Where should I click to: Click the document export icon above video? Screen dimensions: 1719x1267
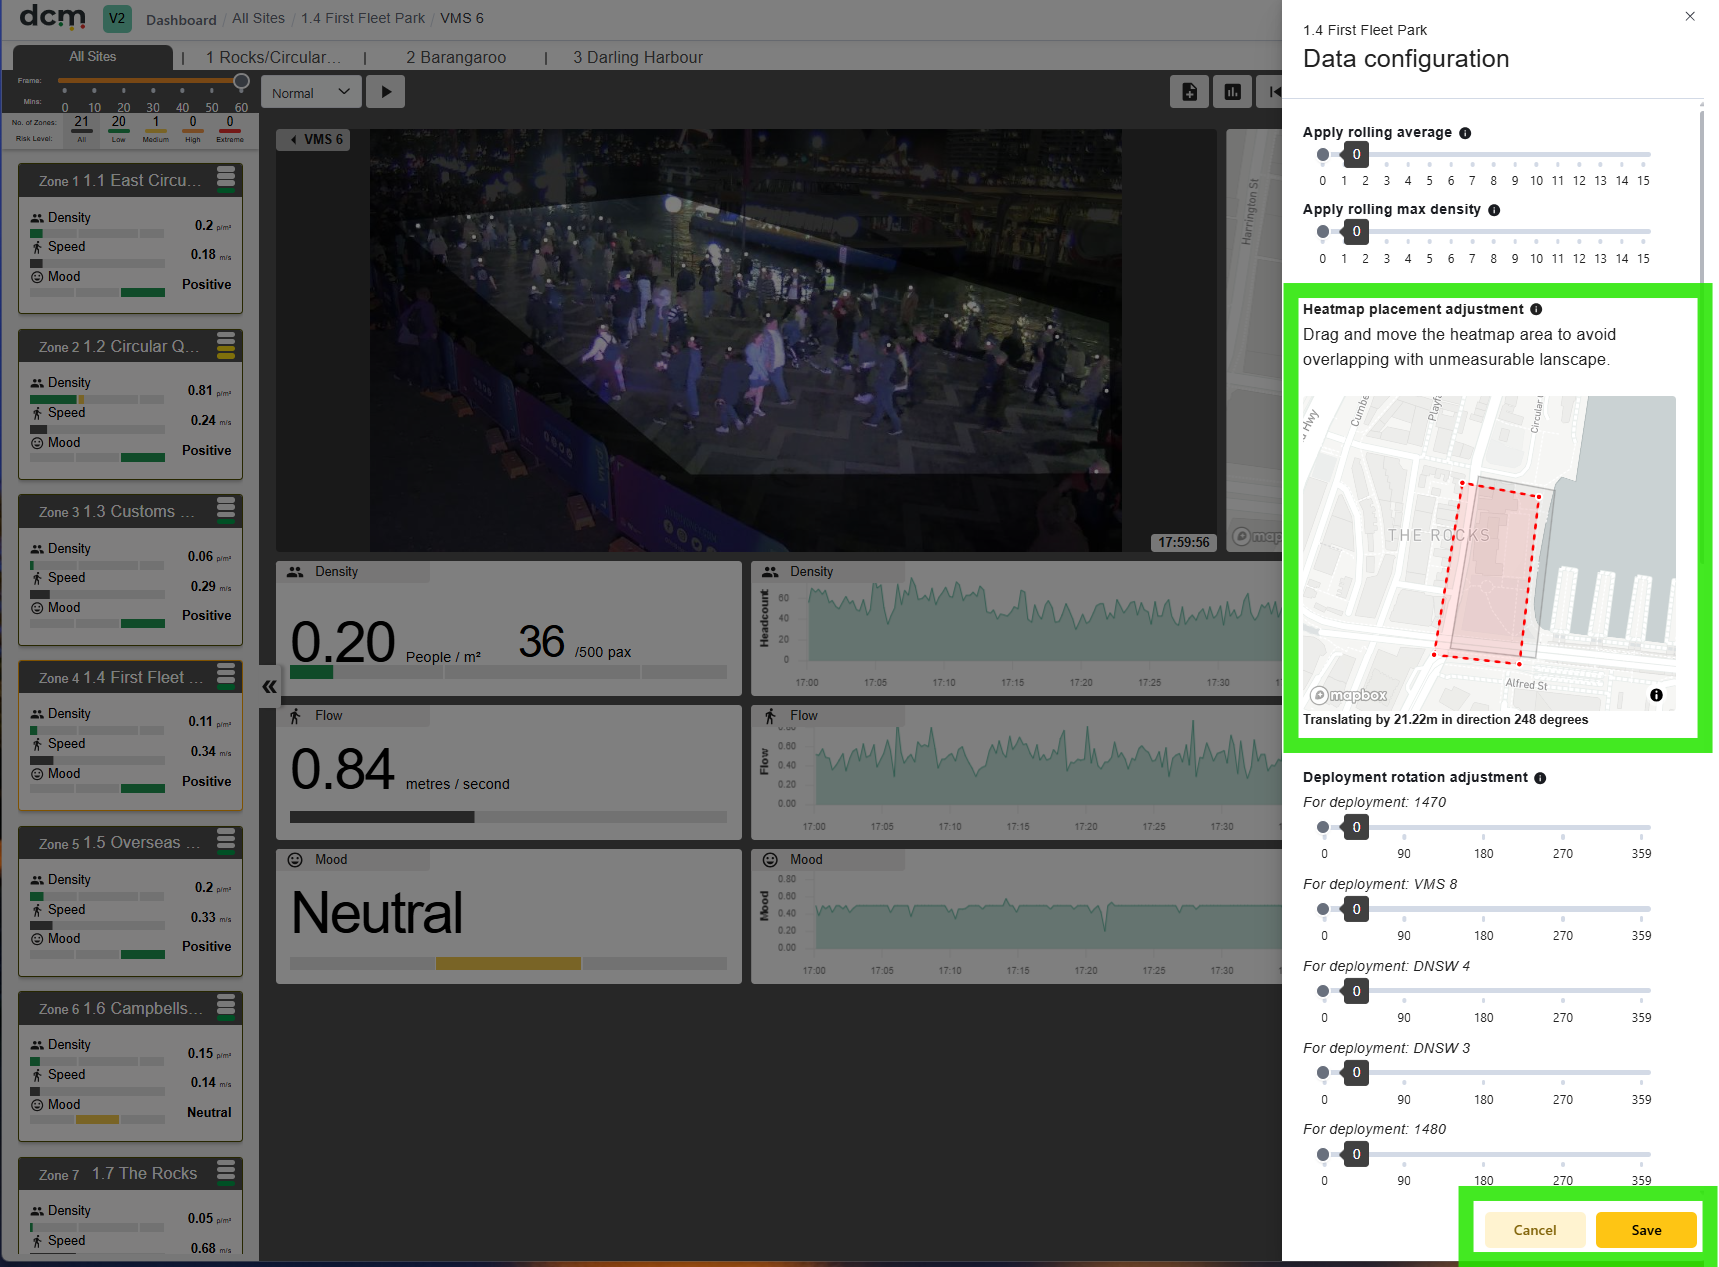click(1189, 92)
